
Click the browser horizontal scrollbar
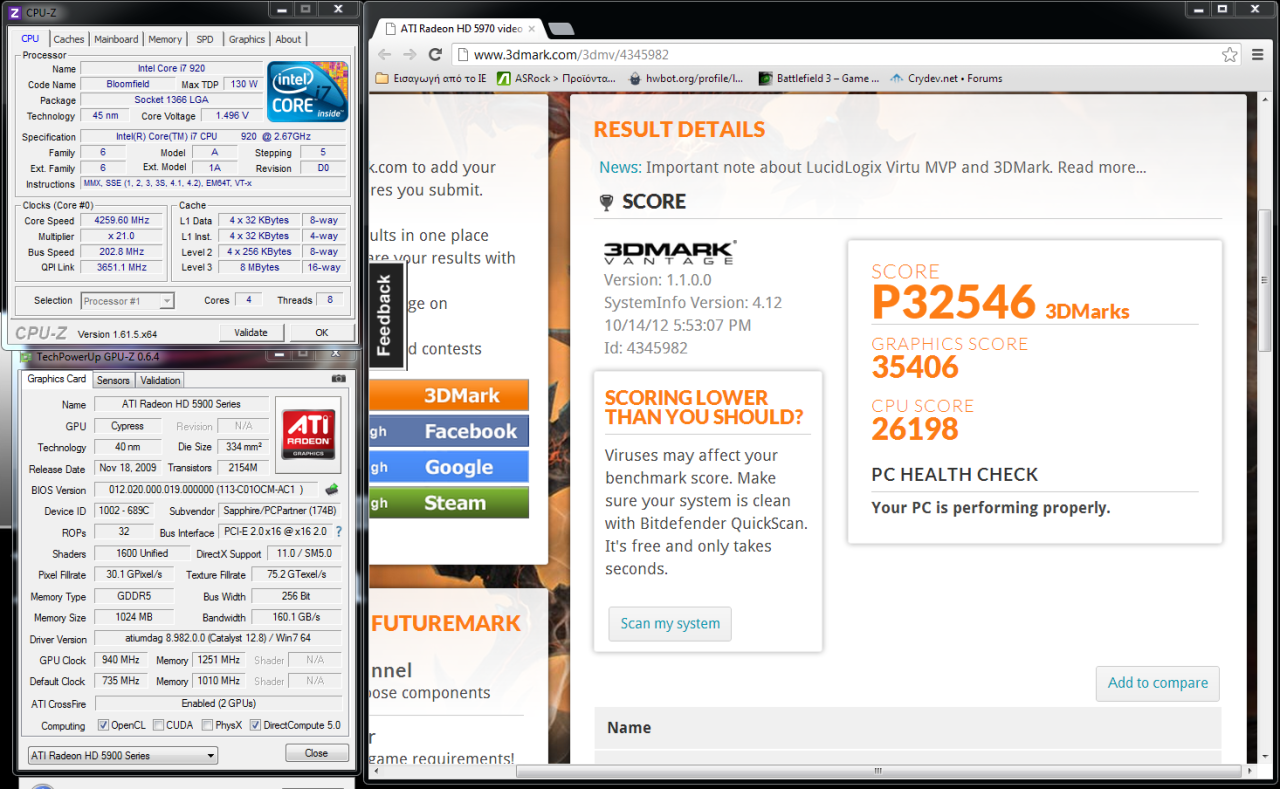(879, 771)
